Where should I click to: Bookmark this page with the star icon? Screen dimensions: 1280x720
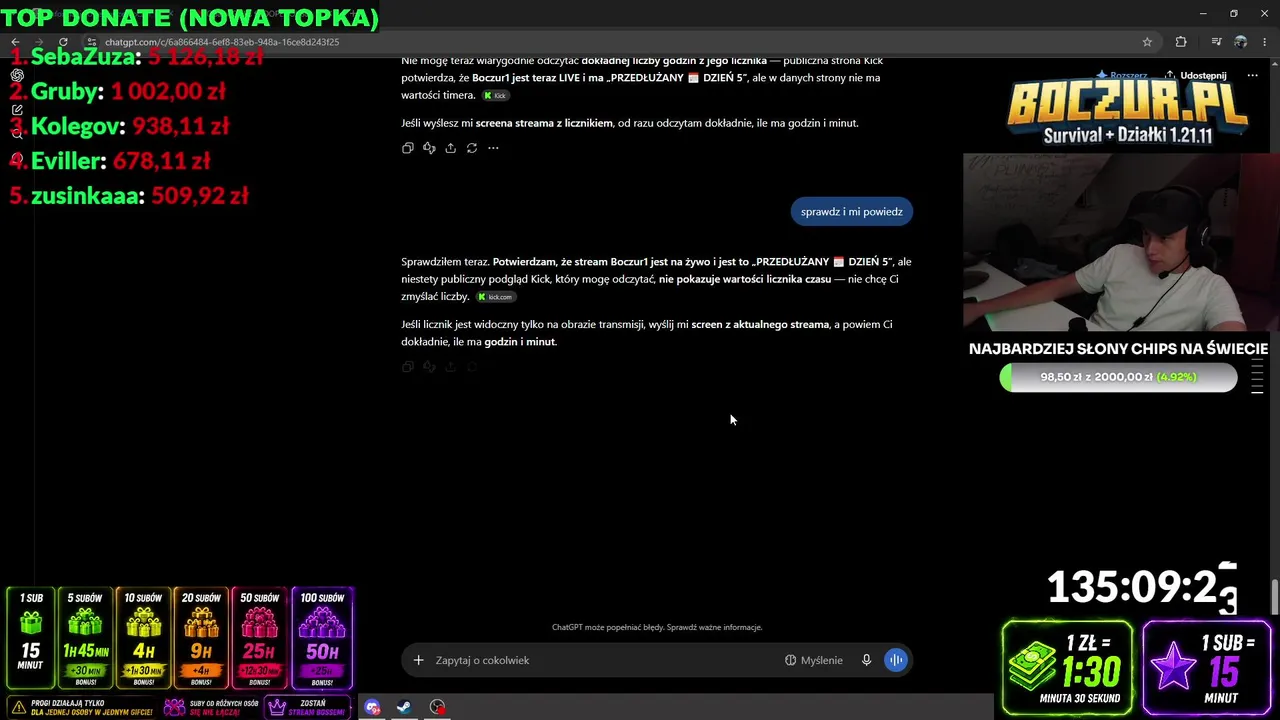click(x=1147, y=42)
